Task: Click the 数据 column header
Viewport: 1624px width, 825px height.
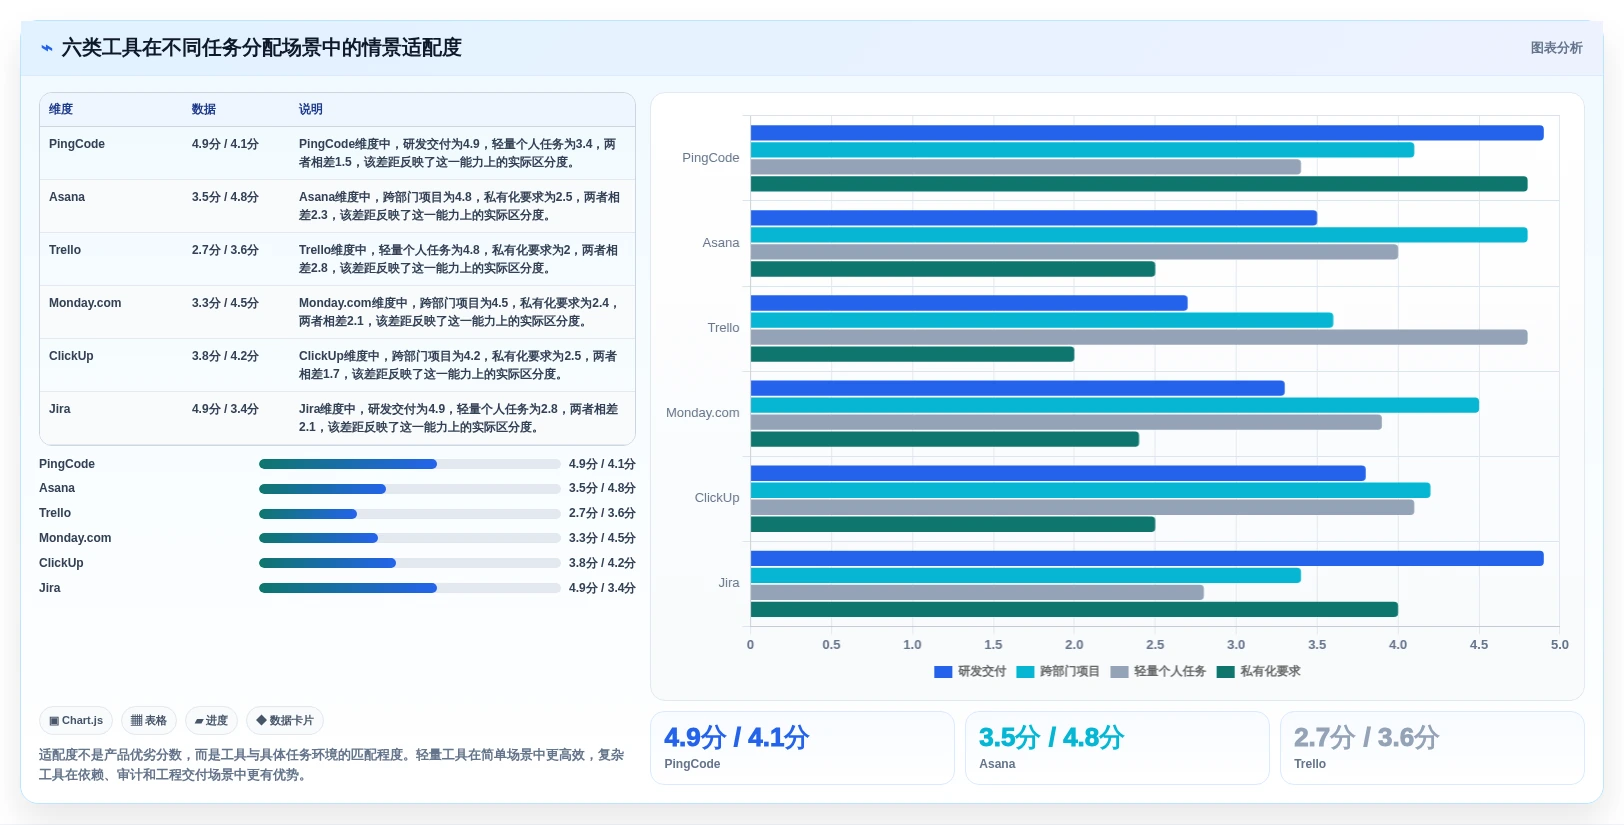Action: (x=204, y=109)
